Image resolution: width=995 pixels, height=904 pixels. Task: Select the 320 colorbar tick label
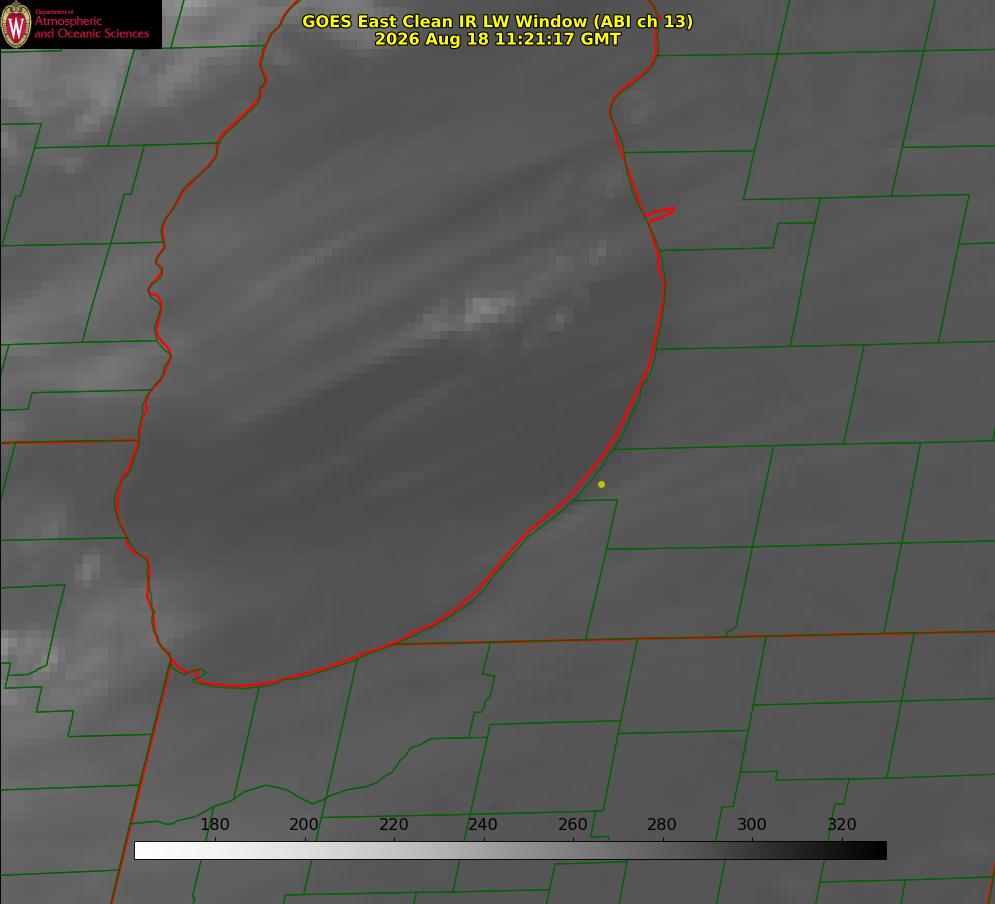tap(841, 824)
